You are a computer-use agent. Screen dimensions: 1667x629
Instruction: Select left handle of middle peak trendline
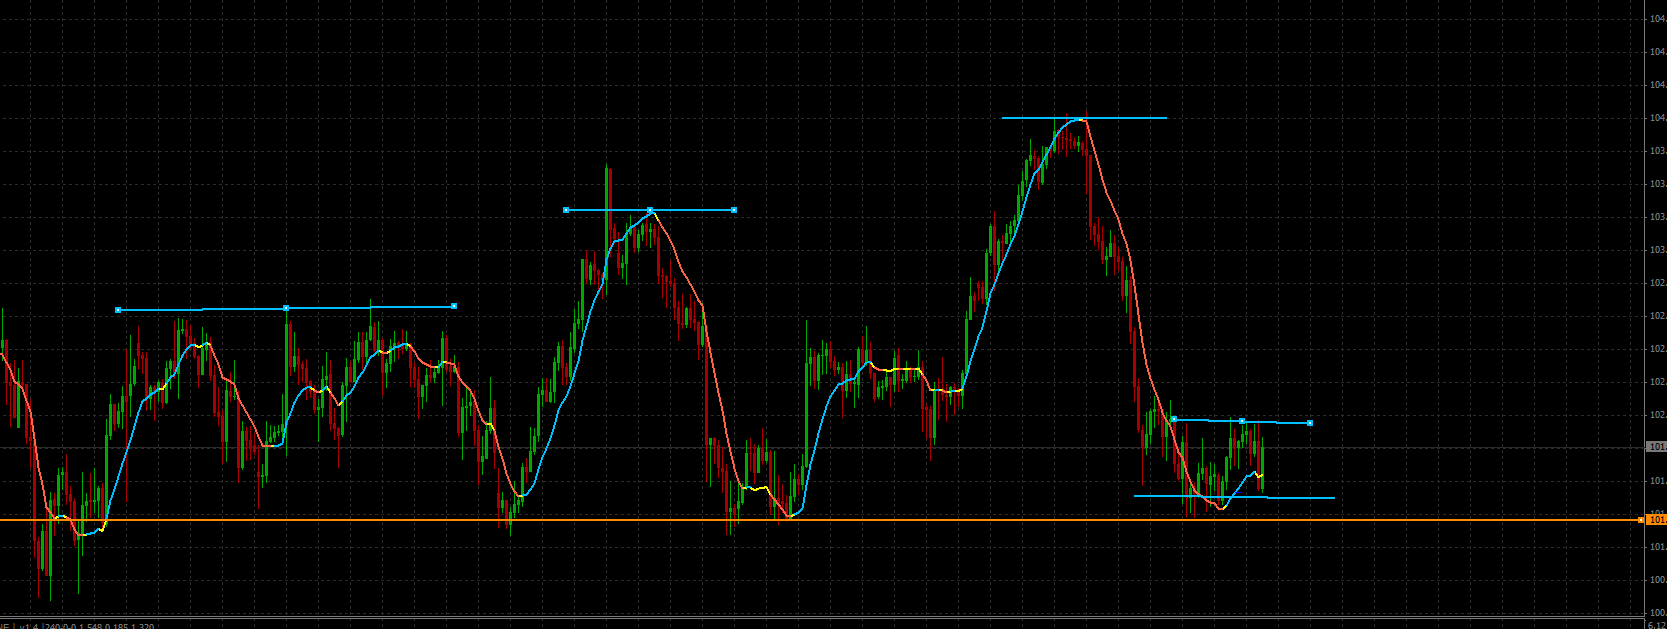(566, 210)
